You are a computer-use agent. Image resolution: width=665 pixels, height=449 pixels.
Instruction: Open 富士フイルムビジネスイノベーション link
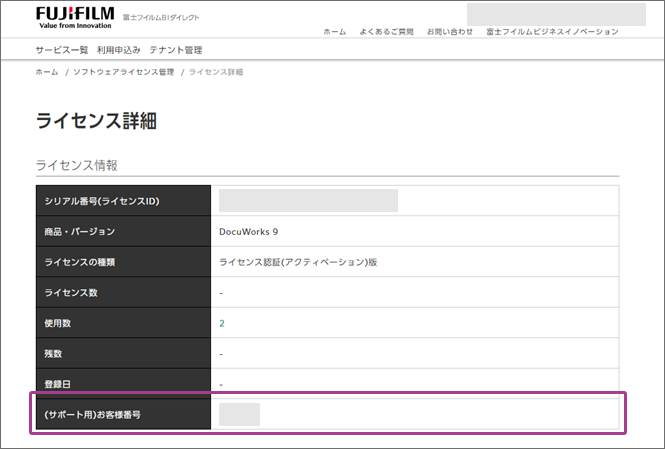(x=552, y=32)
